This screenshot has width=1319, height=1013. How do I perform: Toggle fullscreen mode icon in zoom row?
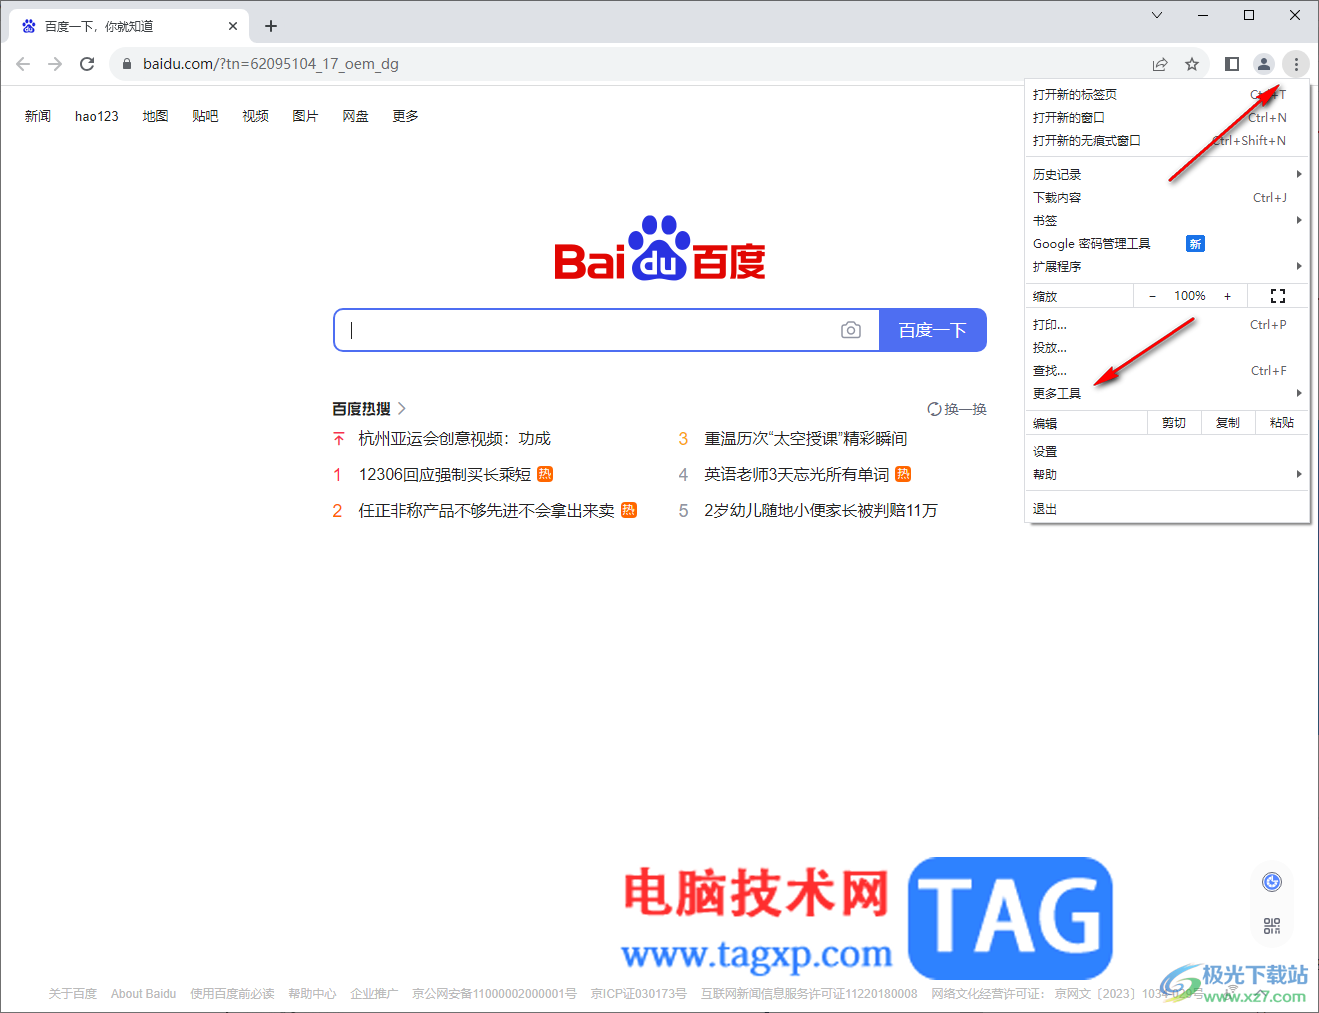coord(1278,296)
